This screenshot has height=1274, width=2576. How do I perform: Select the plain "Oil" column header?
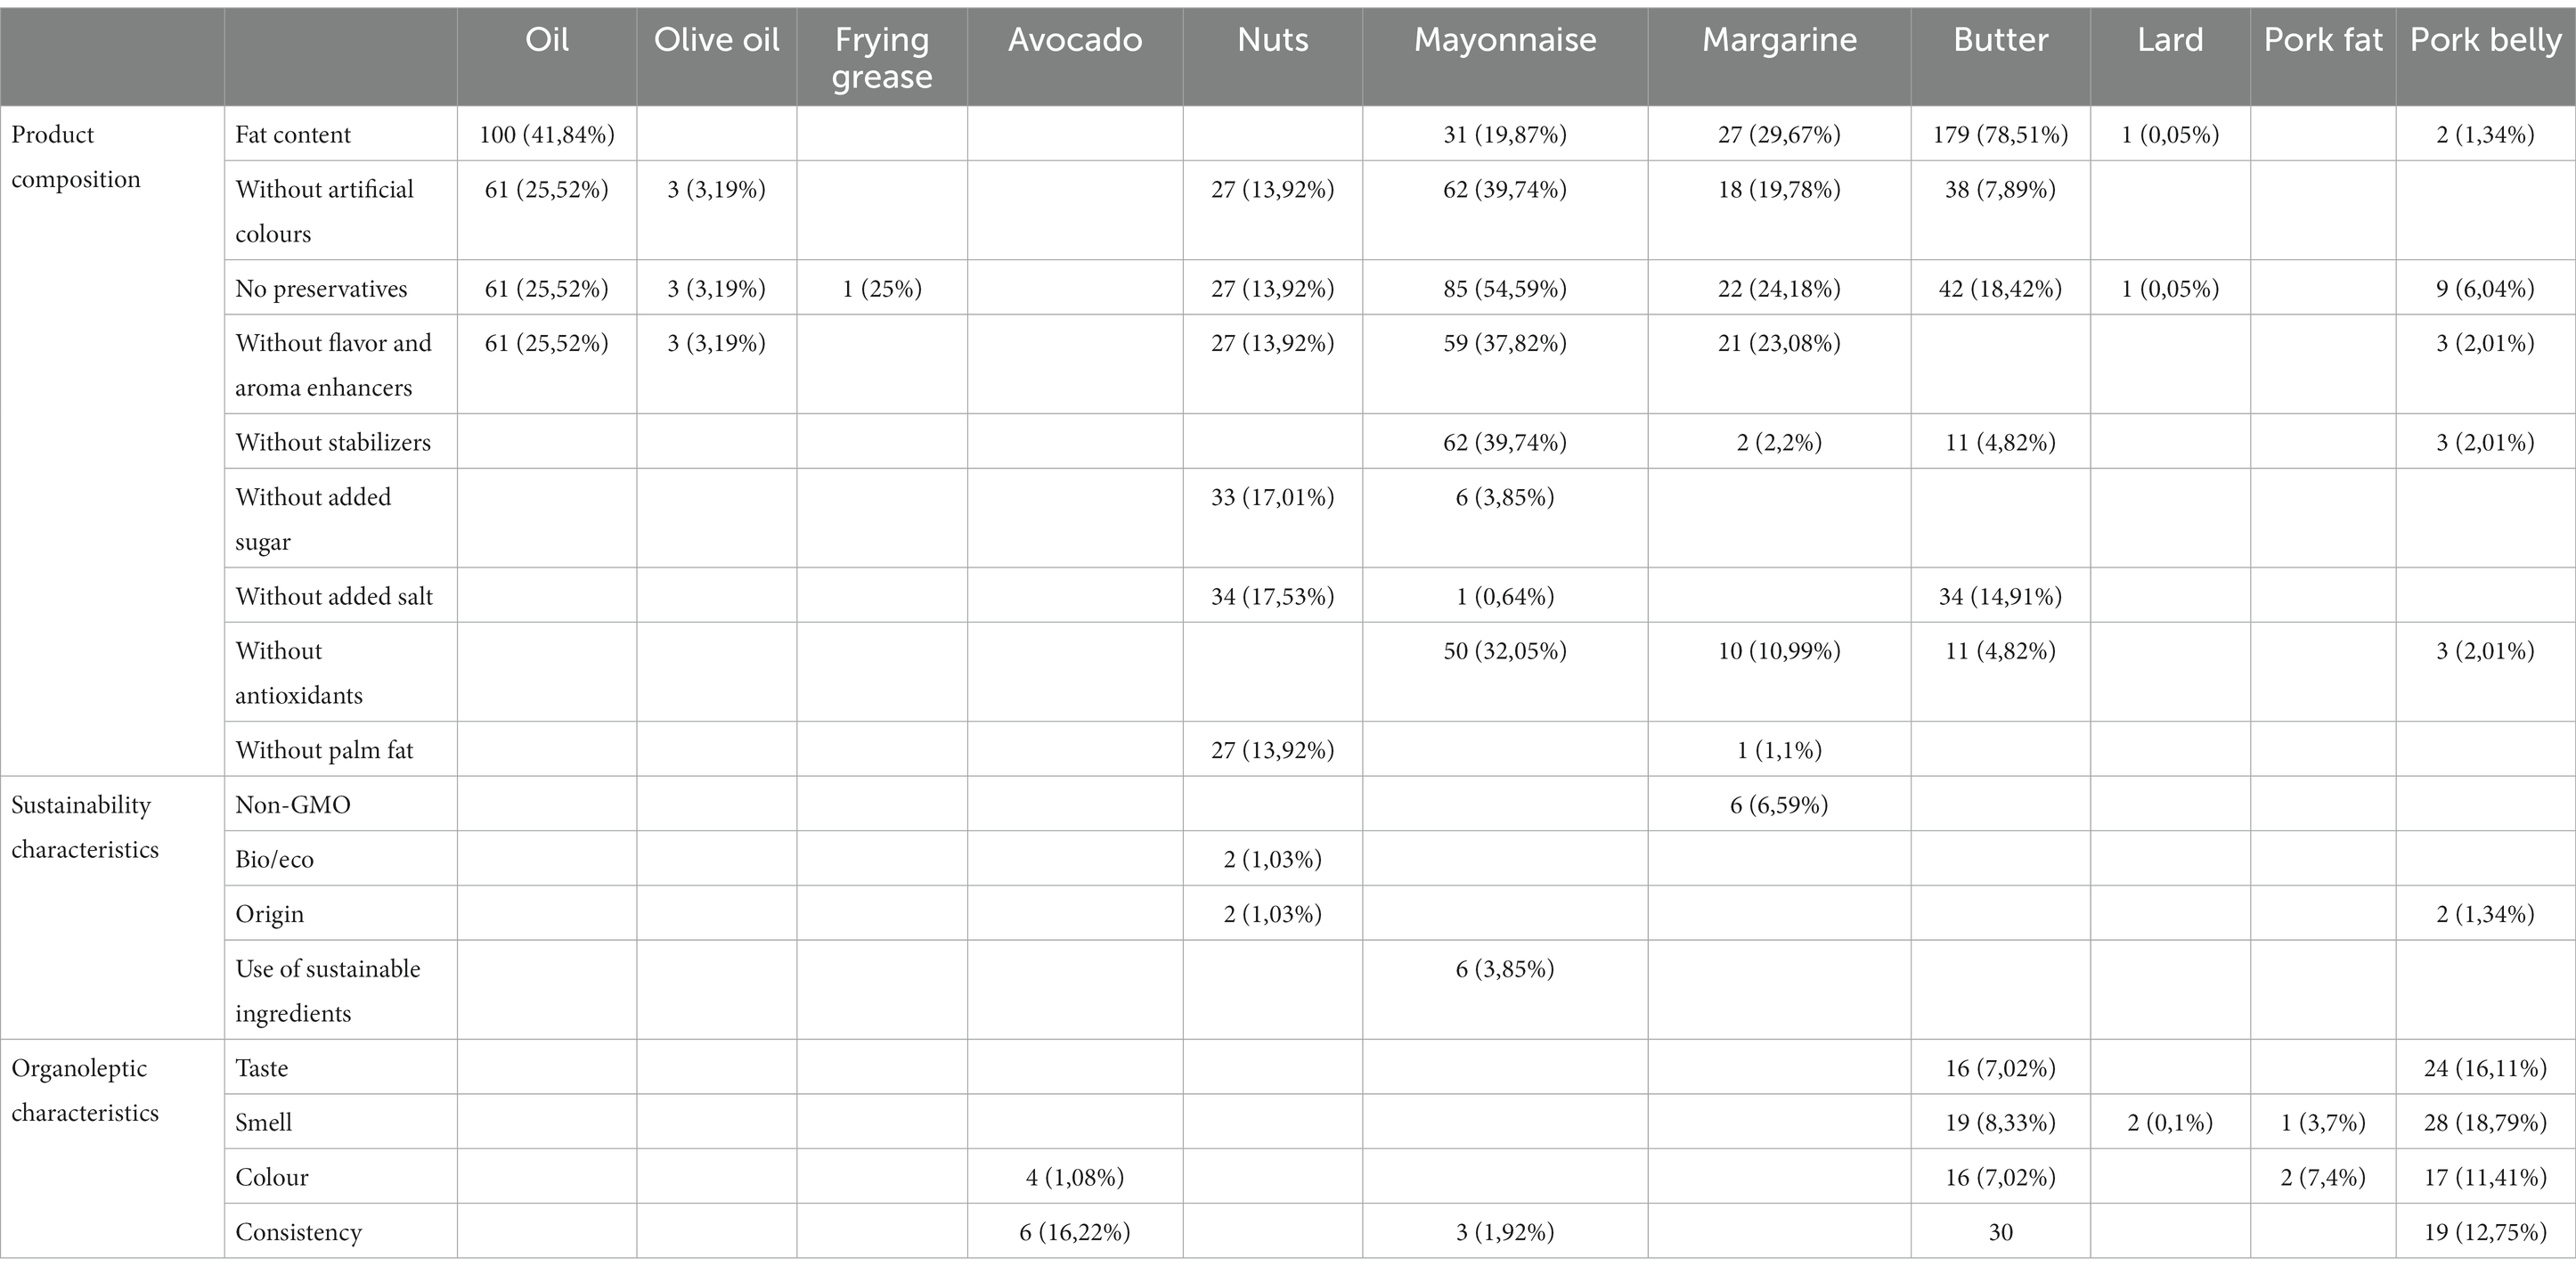point(547,40)
